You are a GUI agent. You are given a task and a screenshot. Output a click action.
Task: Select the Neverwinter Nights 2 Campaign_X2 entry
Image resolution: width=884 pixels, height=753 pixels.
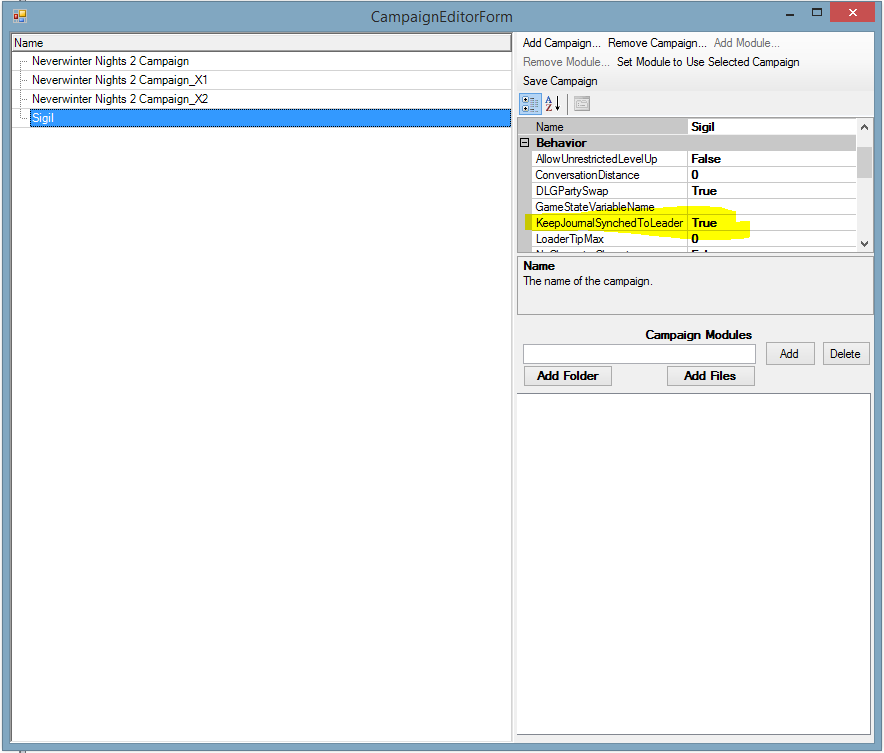pos(120,99)
